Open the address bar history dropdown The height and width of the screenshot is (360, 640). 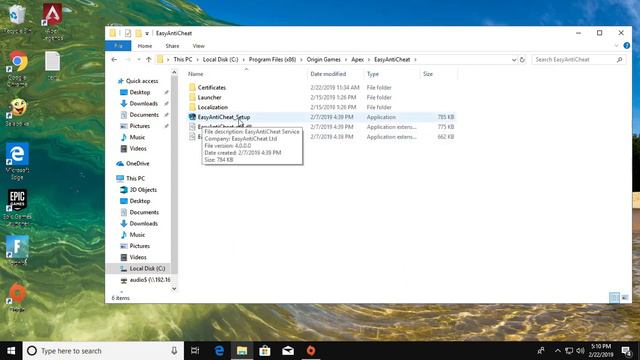(x=514, y=60)
